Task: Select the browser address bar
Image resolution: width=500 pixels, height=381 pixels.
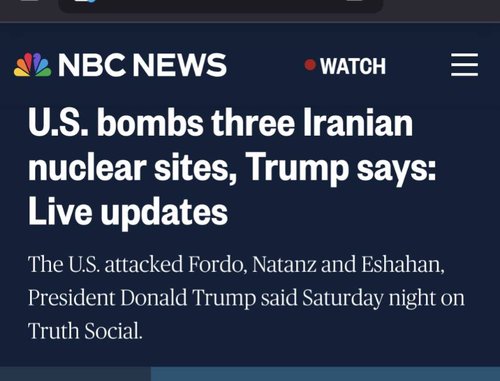Action: pyautogui.click(x=221, y=5)
